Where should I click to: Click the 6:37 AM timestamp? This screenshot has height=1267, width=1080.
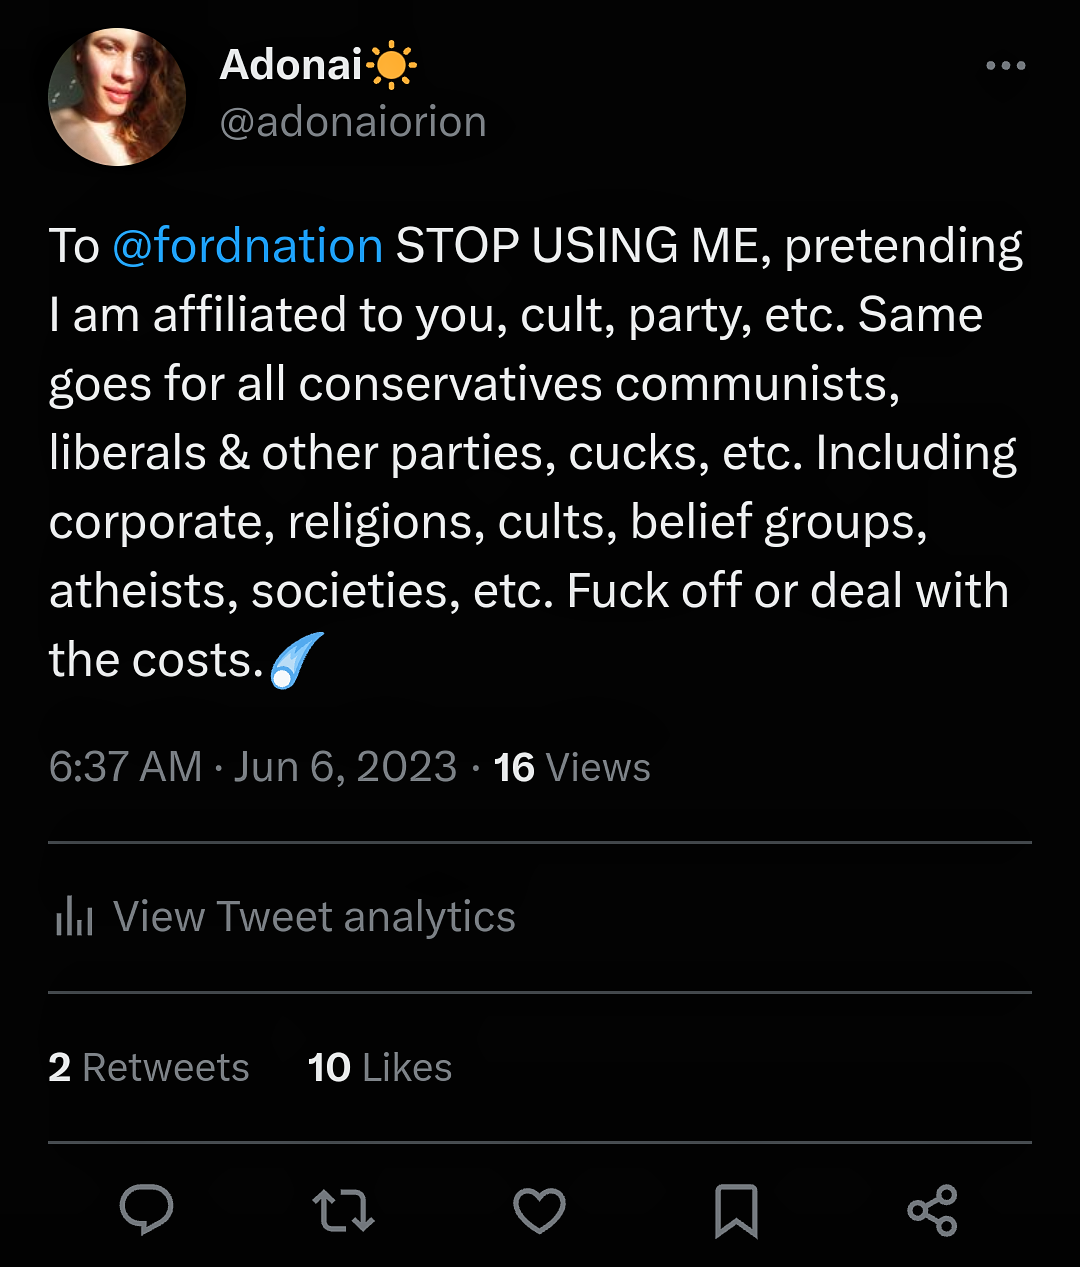click(125, 768)
